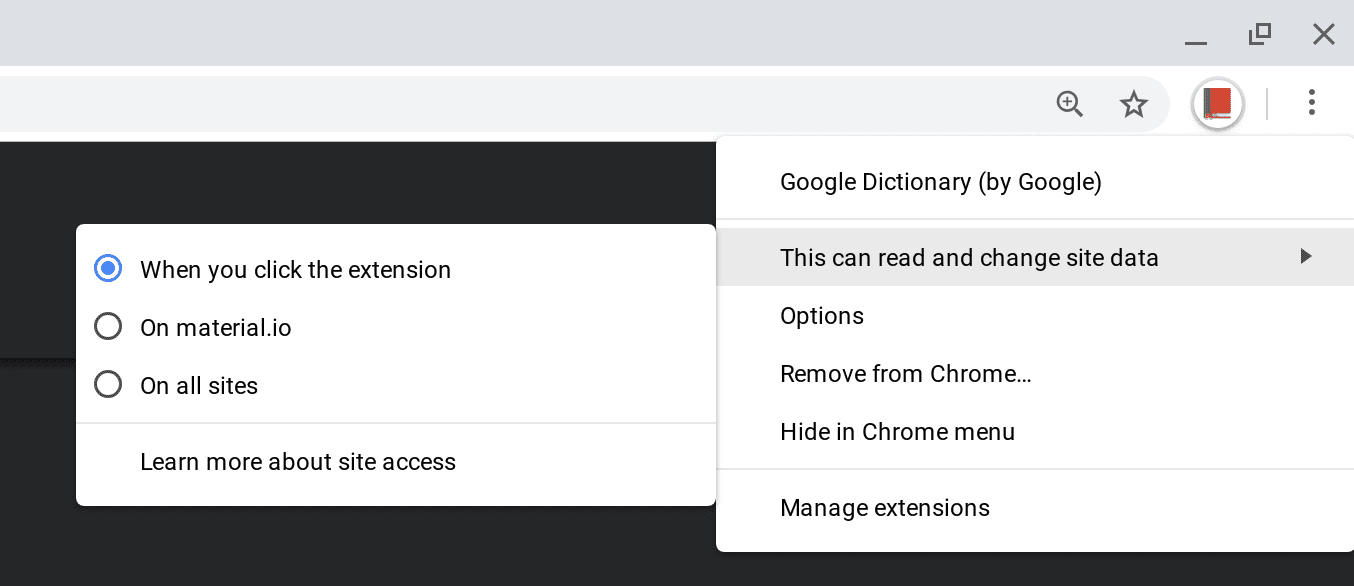Open the Chrome three-dot menu
This screenshot has height=586, width=1354.
click(x=1311, y=103)
